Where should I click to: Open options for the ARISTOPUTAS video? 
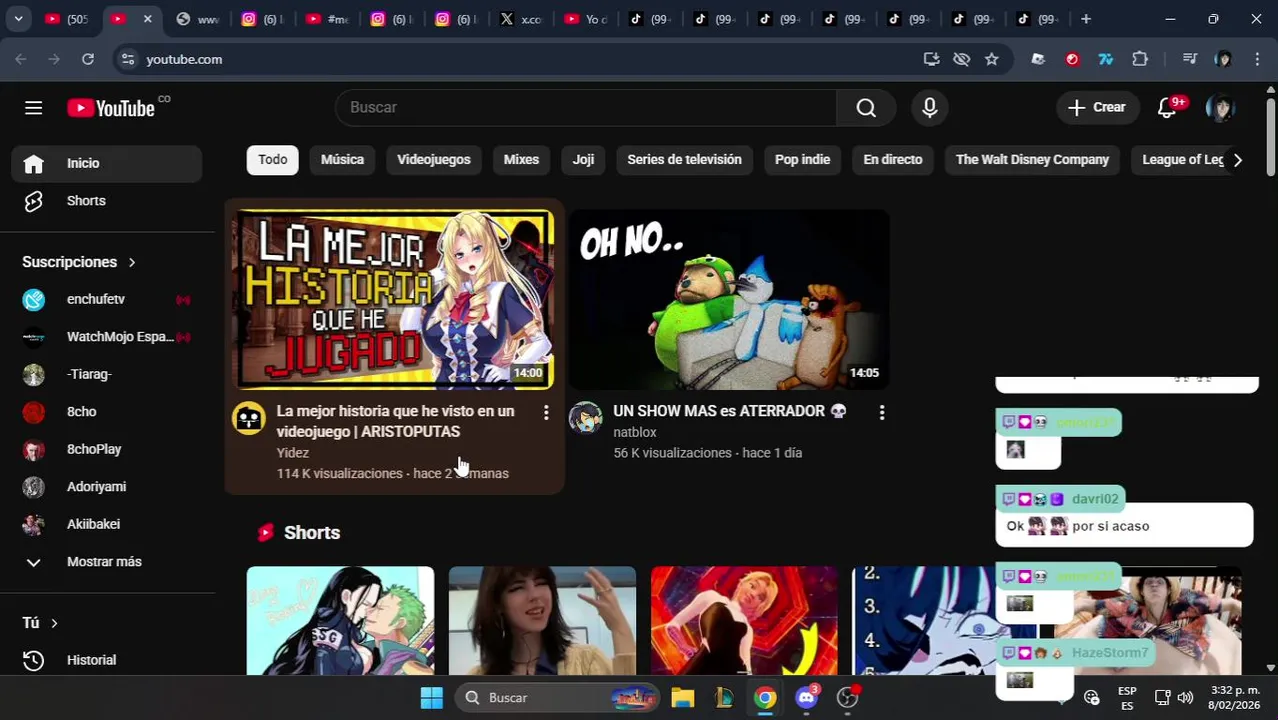[546, 412]
